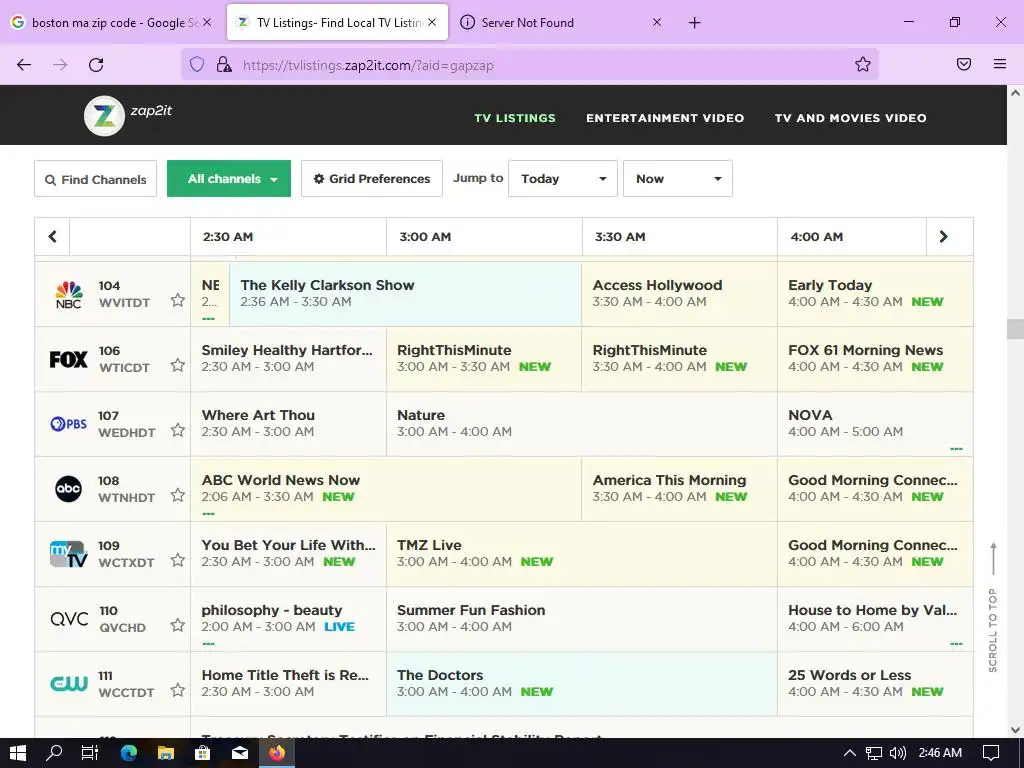Launch Microsoft Edge from taskbar
This screenshot has width=1024, height=768.
pos(129,753)
